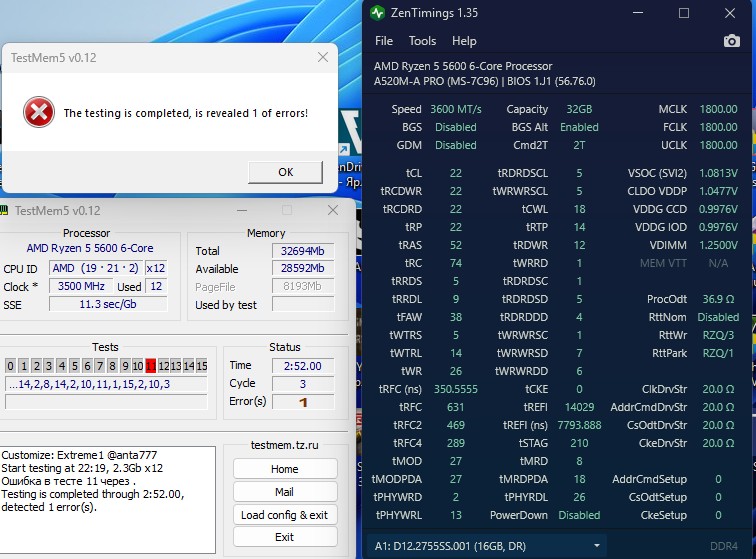
Task: Close the ZenTimings window
Action: click(730, 13)
